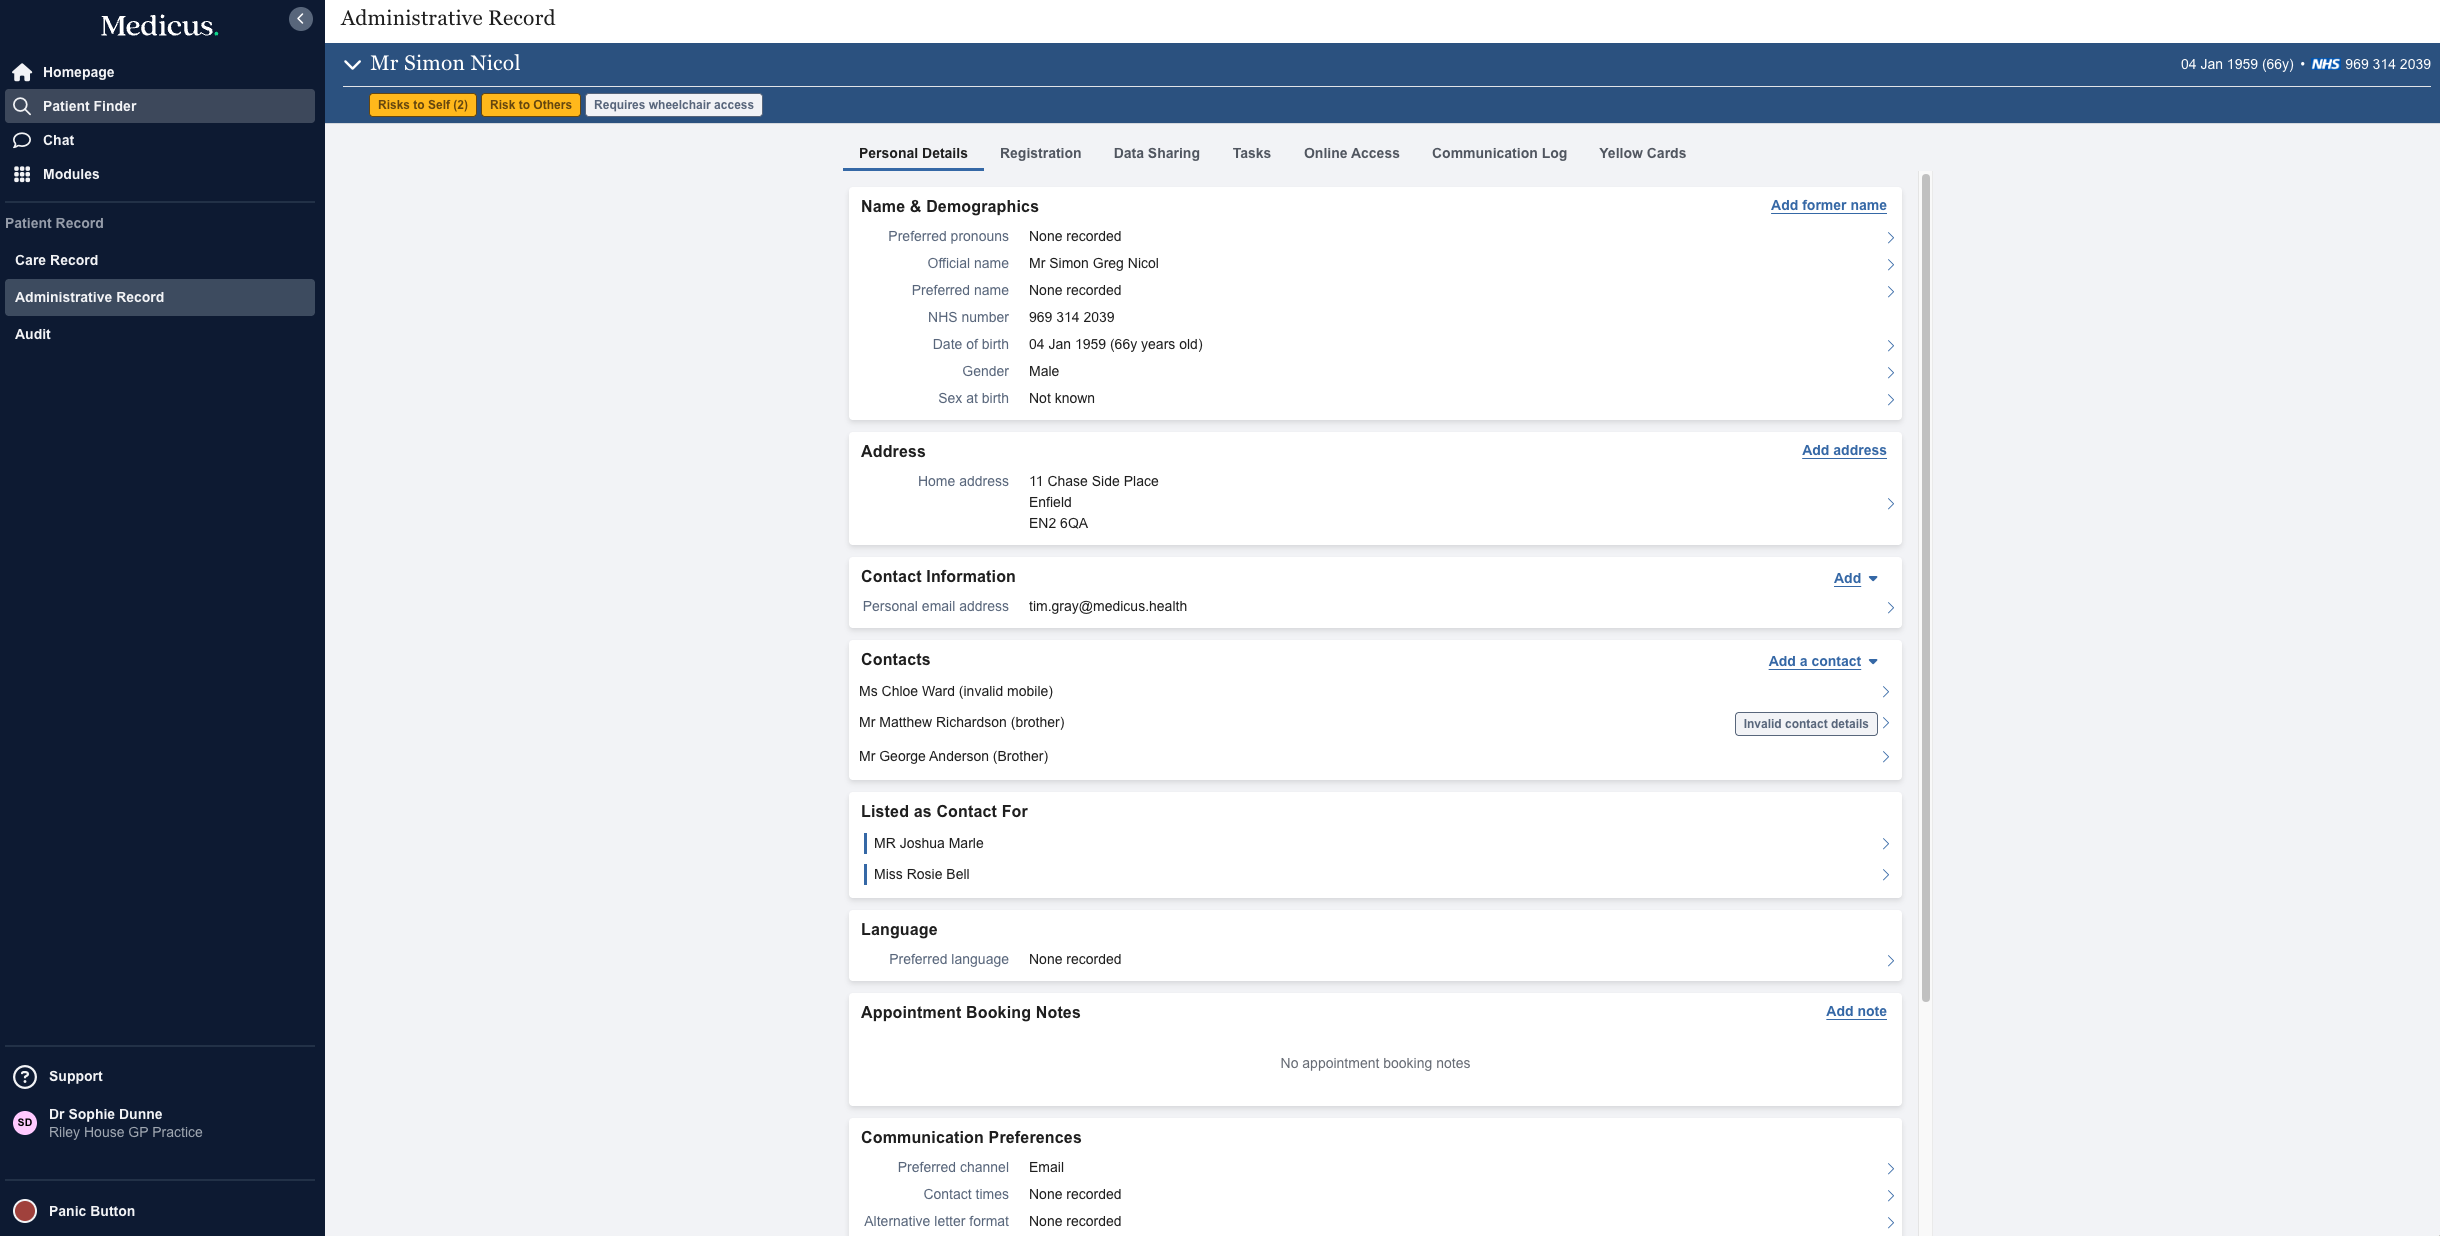Open Chat from the left navigation

tap(57, 139)
